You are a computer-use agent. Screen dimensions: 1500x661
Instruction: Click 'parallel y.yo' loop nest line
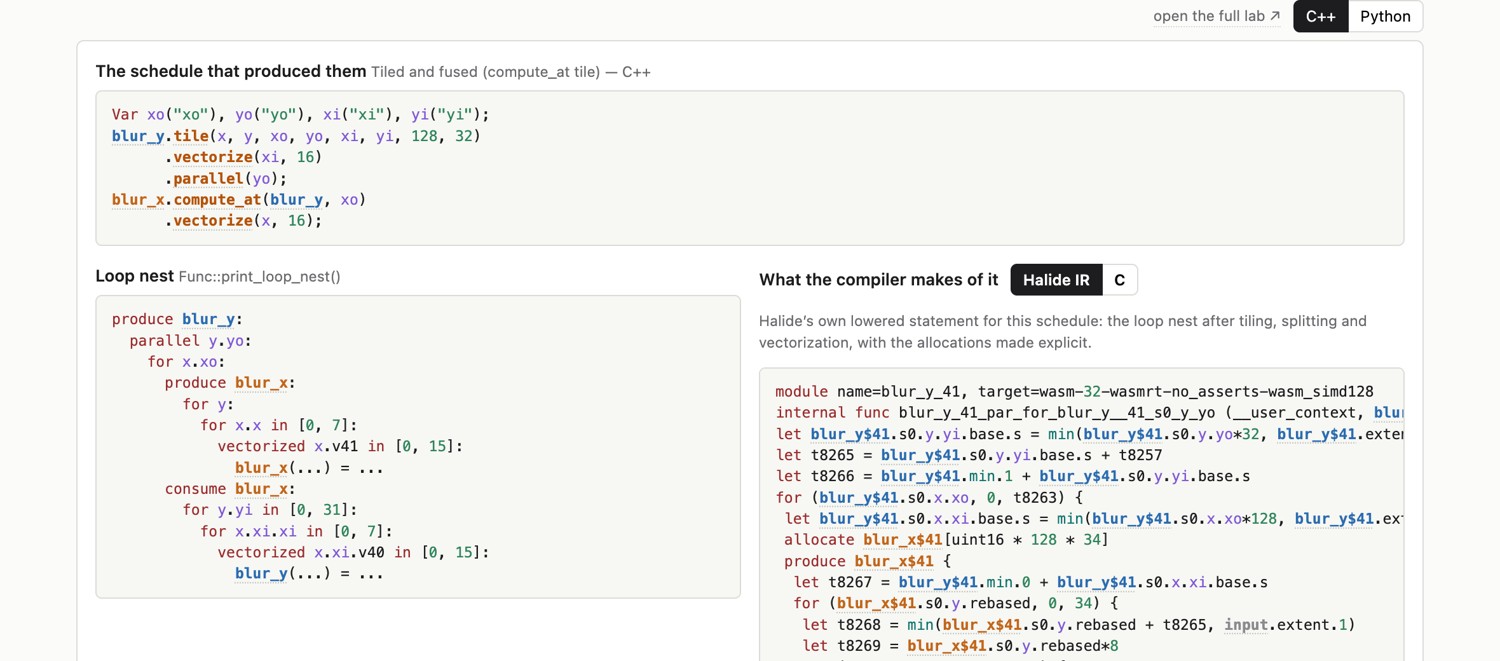[x=190, y=341]
